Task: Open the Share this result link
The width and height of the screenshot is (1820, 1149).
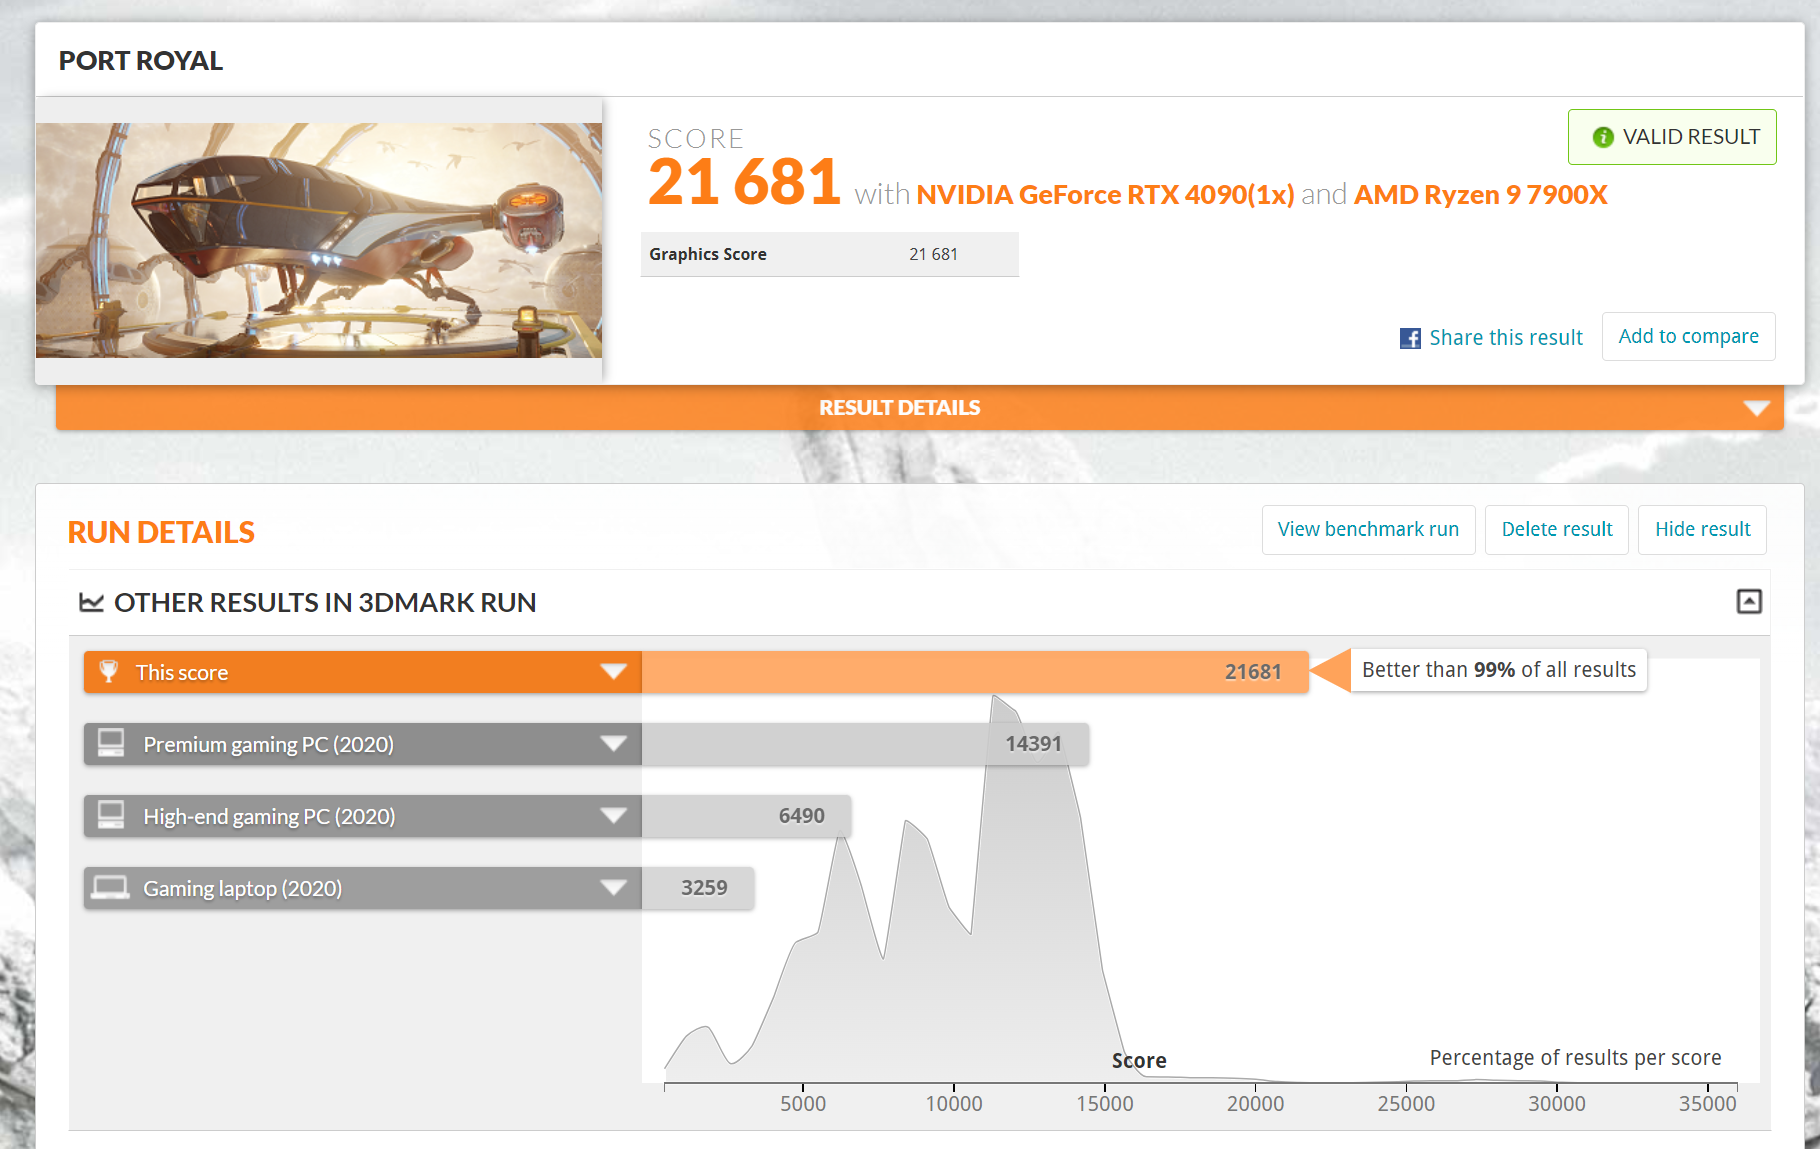Action: click(1506, 338)
